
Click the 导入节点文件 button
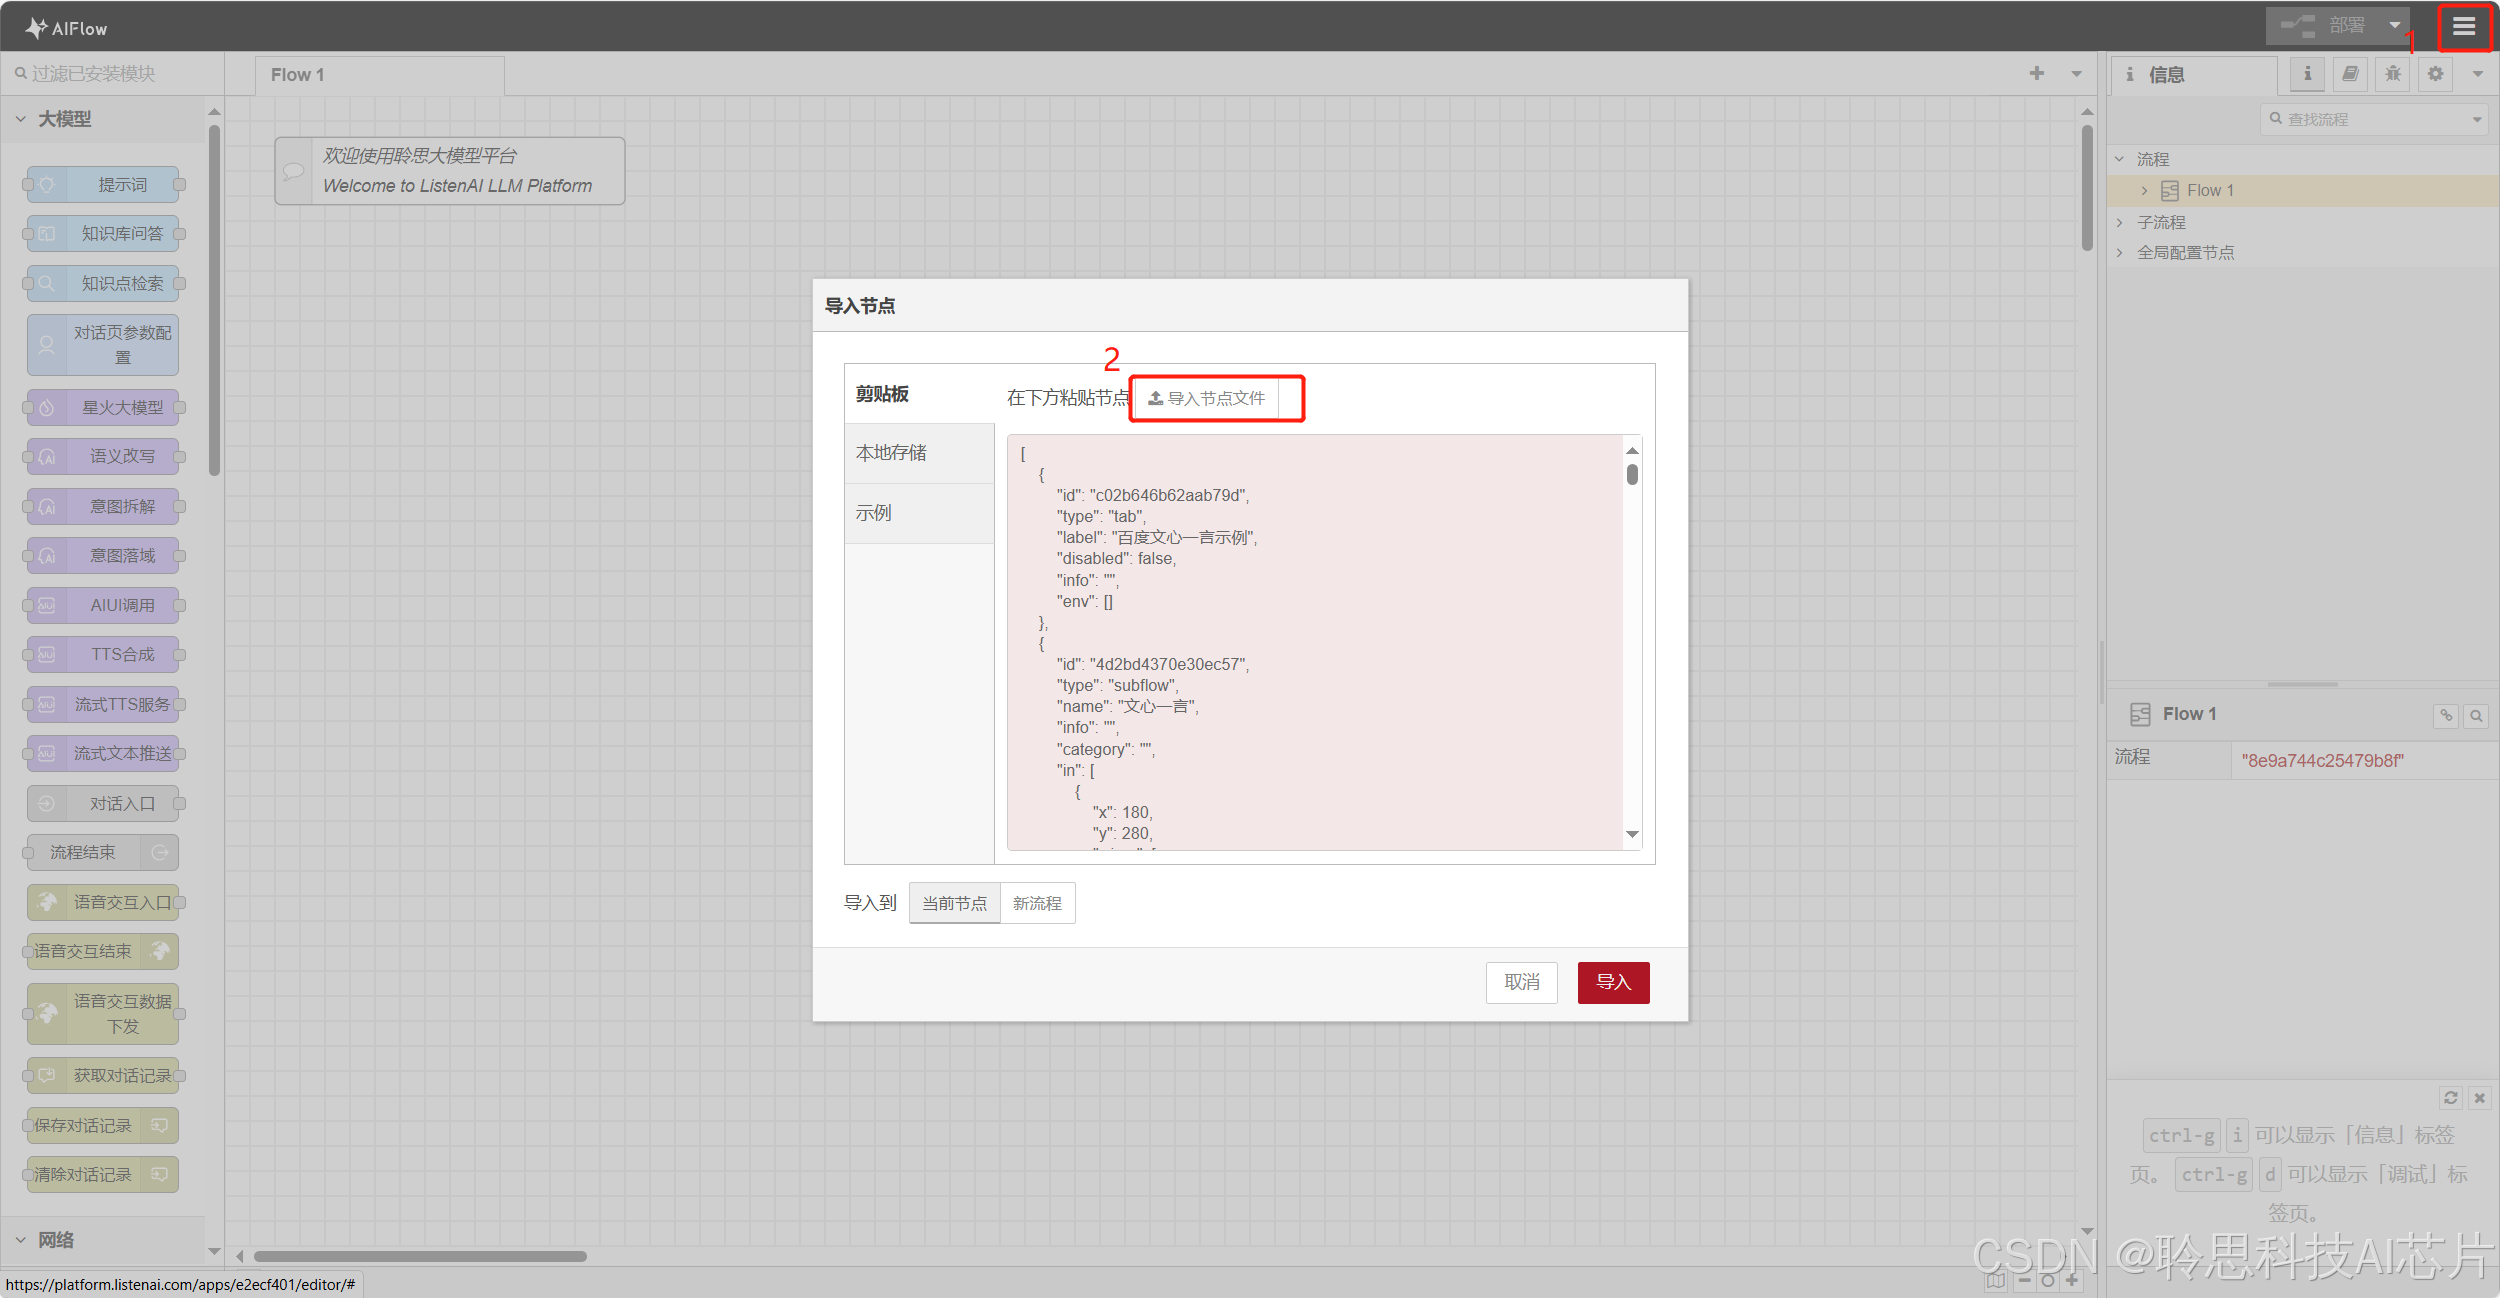[x=1207, y=398]
